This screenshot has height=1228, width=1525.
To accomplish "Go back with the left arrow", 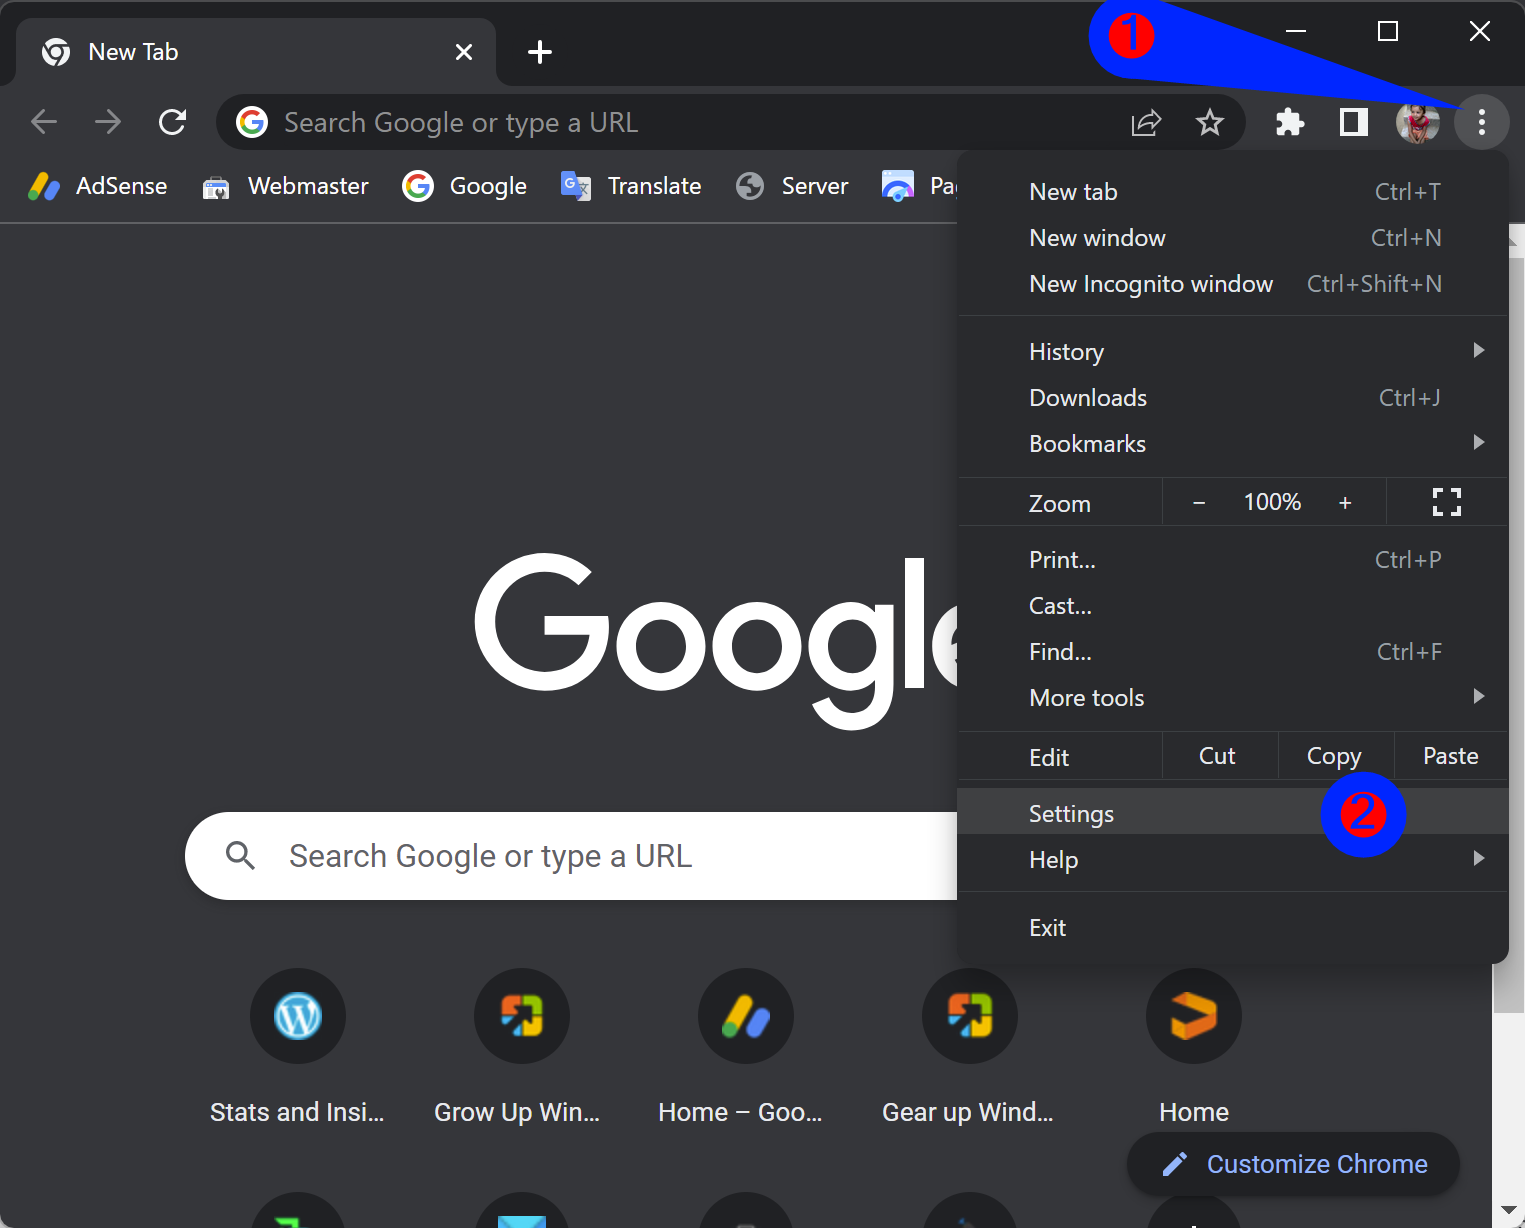I will [x=44, y=122].
